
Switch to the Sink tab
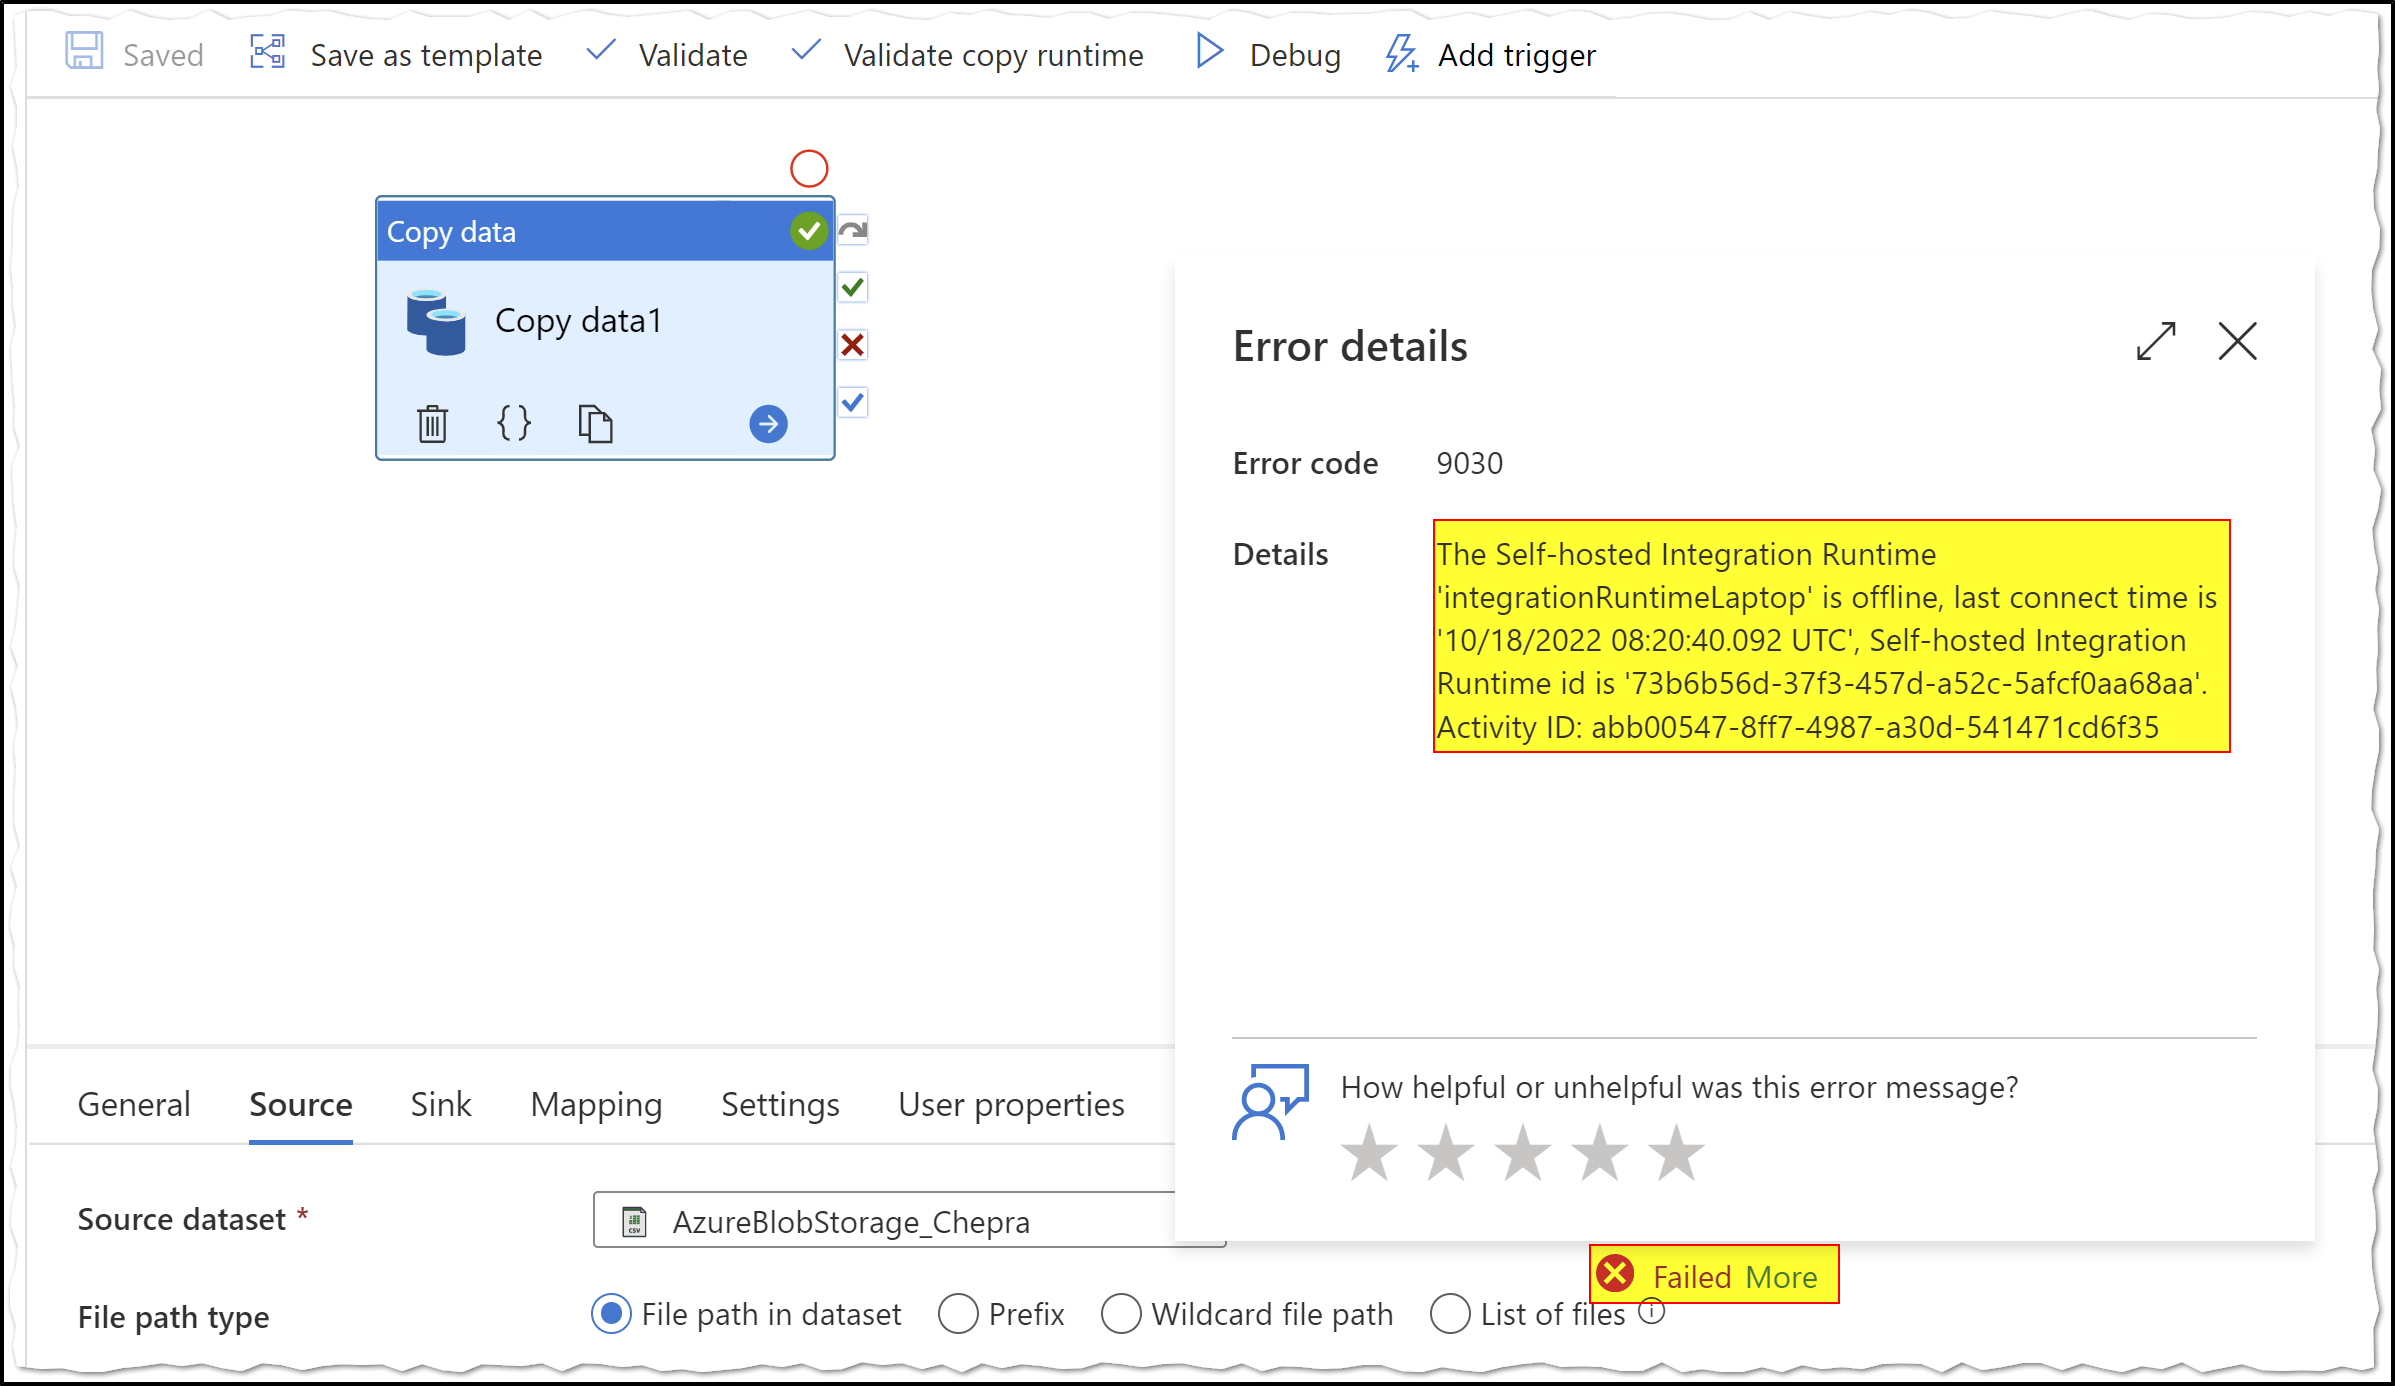click(x=439, y=1104)
